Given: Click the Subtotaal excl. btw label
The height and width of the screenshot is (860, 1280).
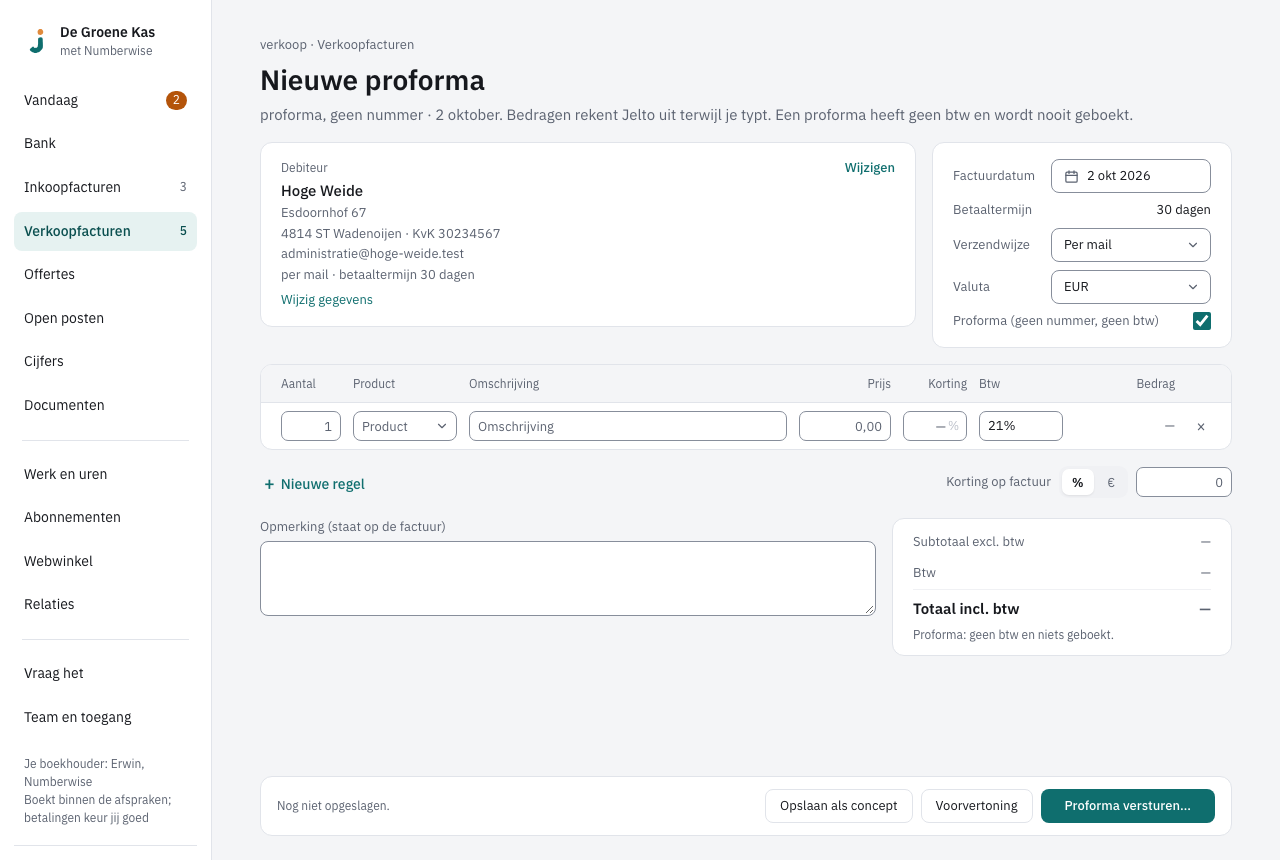Looking at the screenshot, I should coord(969,542).
